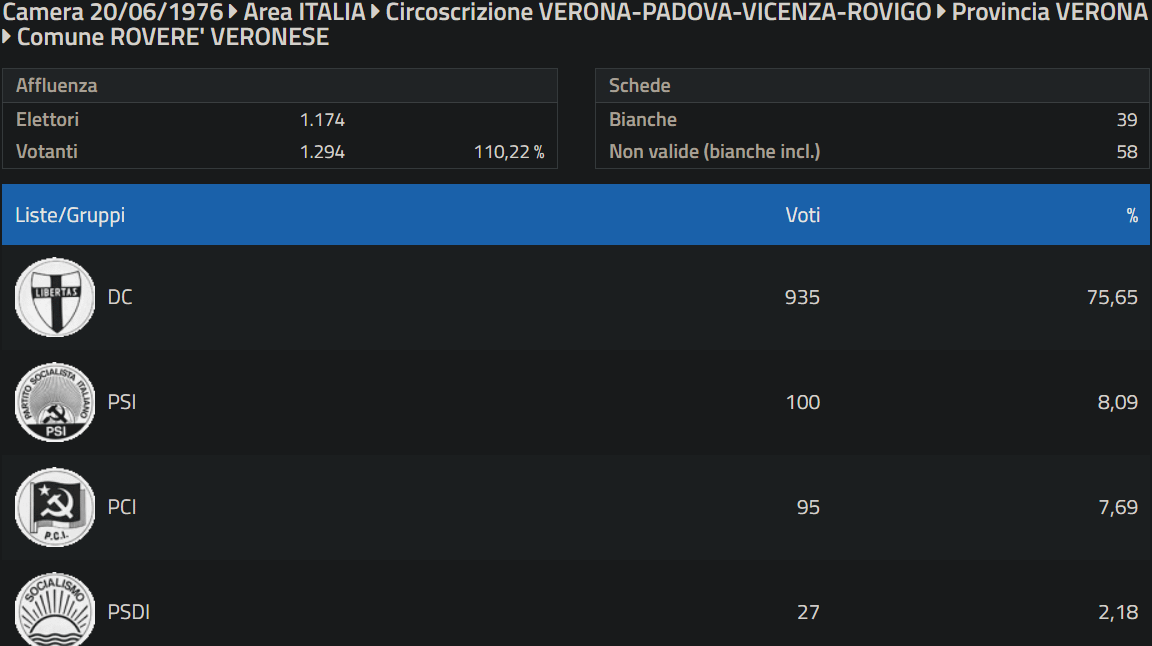Go to Area ITALIA breadcrumb
The height and width of the screenshot is (646, 1152).
(304, 13)
